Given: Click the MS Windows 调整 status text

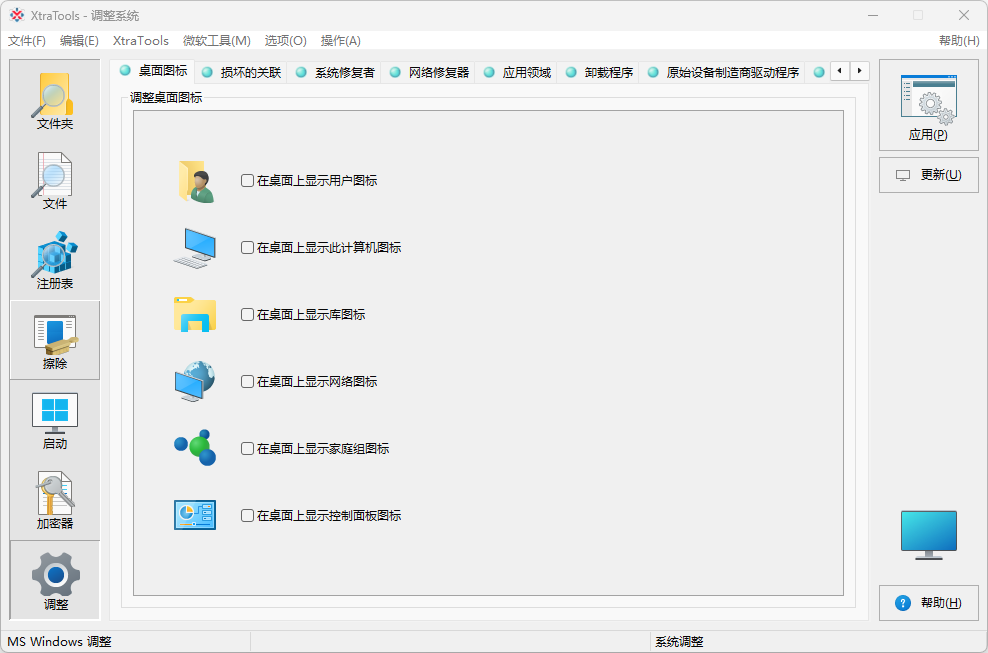Looking at the screenshot, I should tap(59, 642).
